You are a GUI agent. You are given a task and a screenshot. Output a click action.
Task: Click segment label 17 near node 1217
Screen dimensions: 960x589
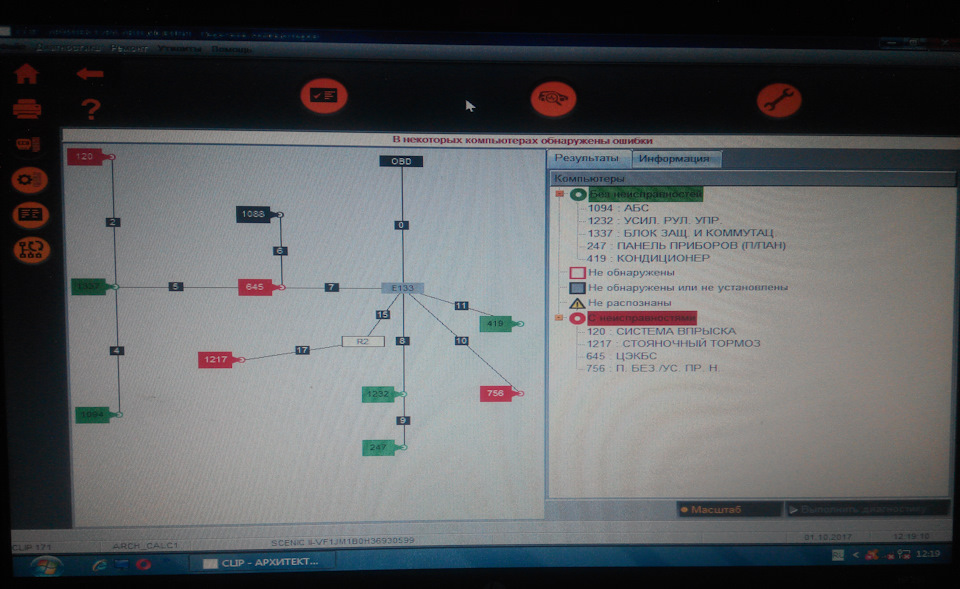302,350
